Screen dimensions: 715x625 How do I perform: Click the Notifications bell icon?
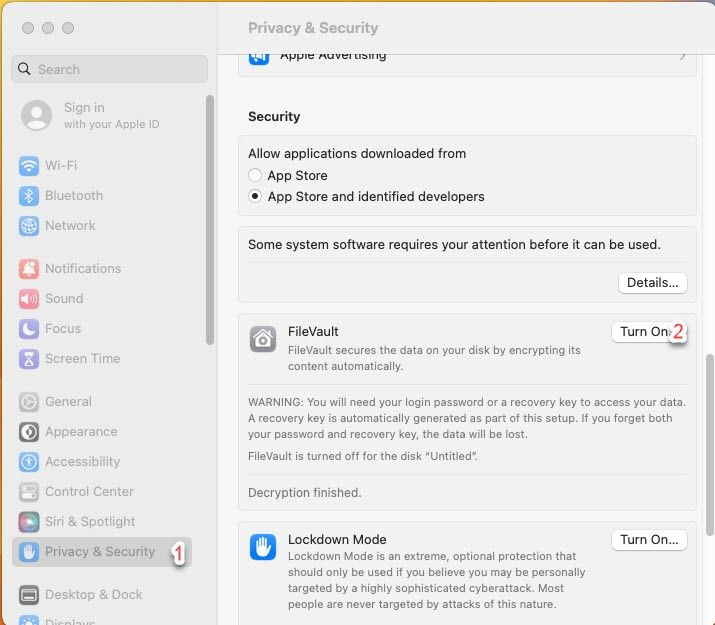click(x=29, y=269)
